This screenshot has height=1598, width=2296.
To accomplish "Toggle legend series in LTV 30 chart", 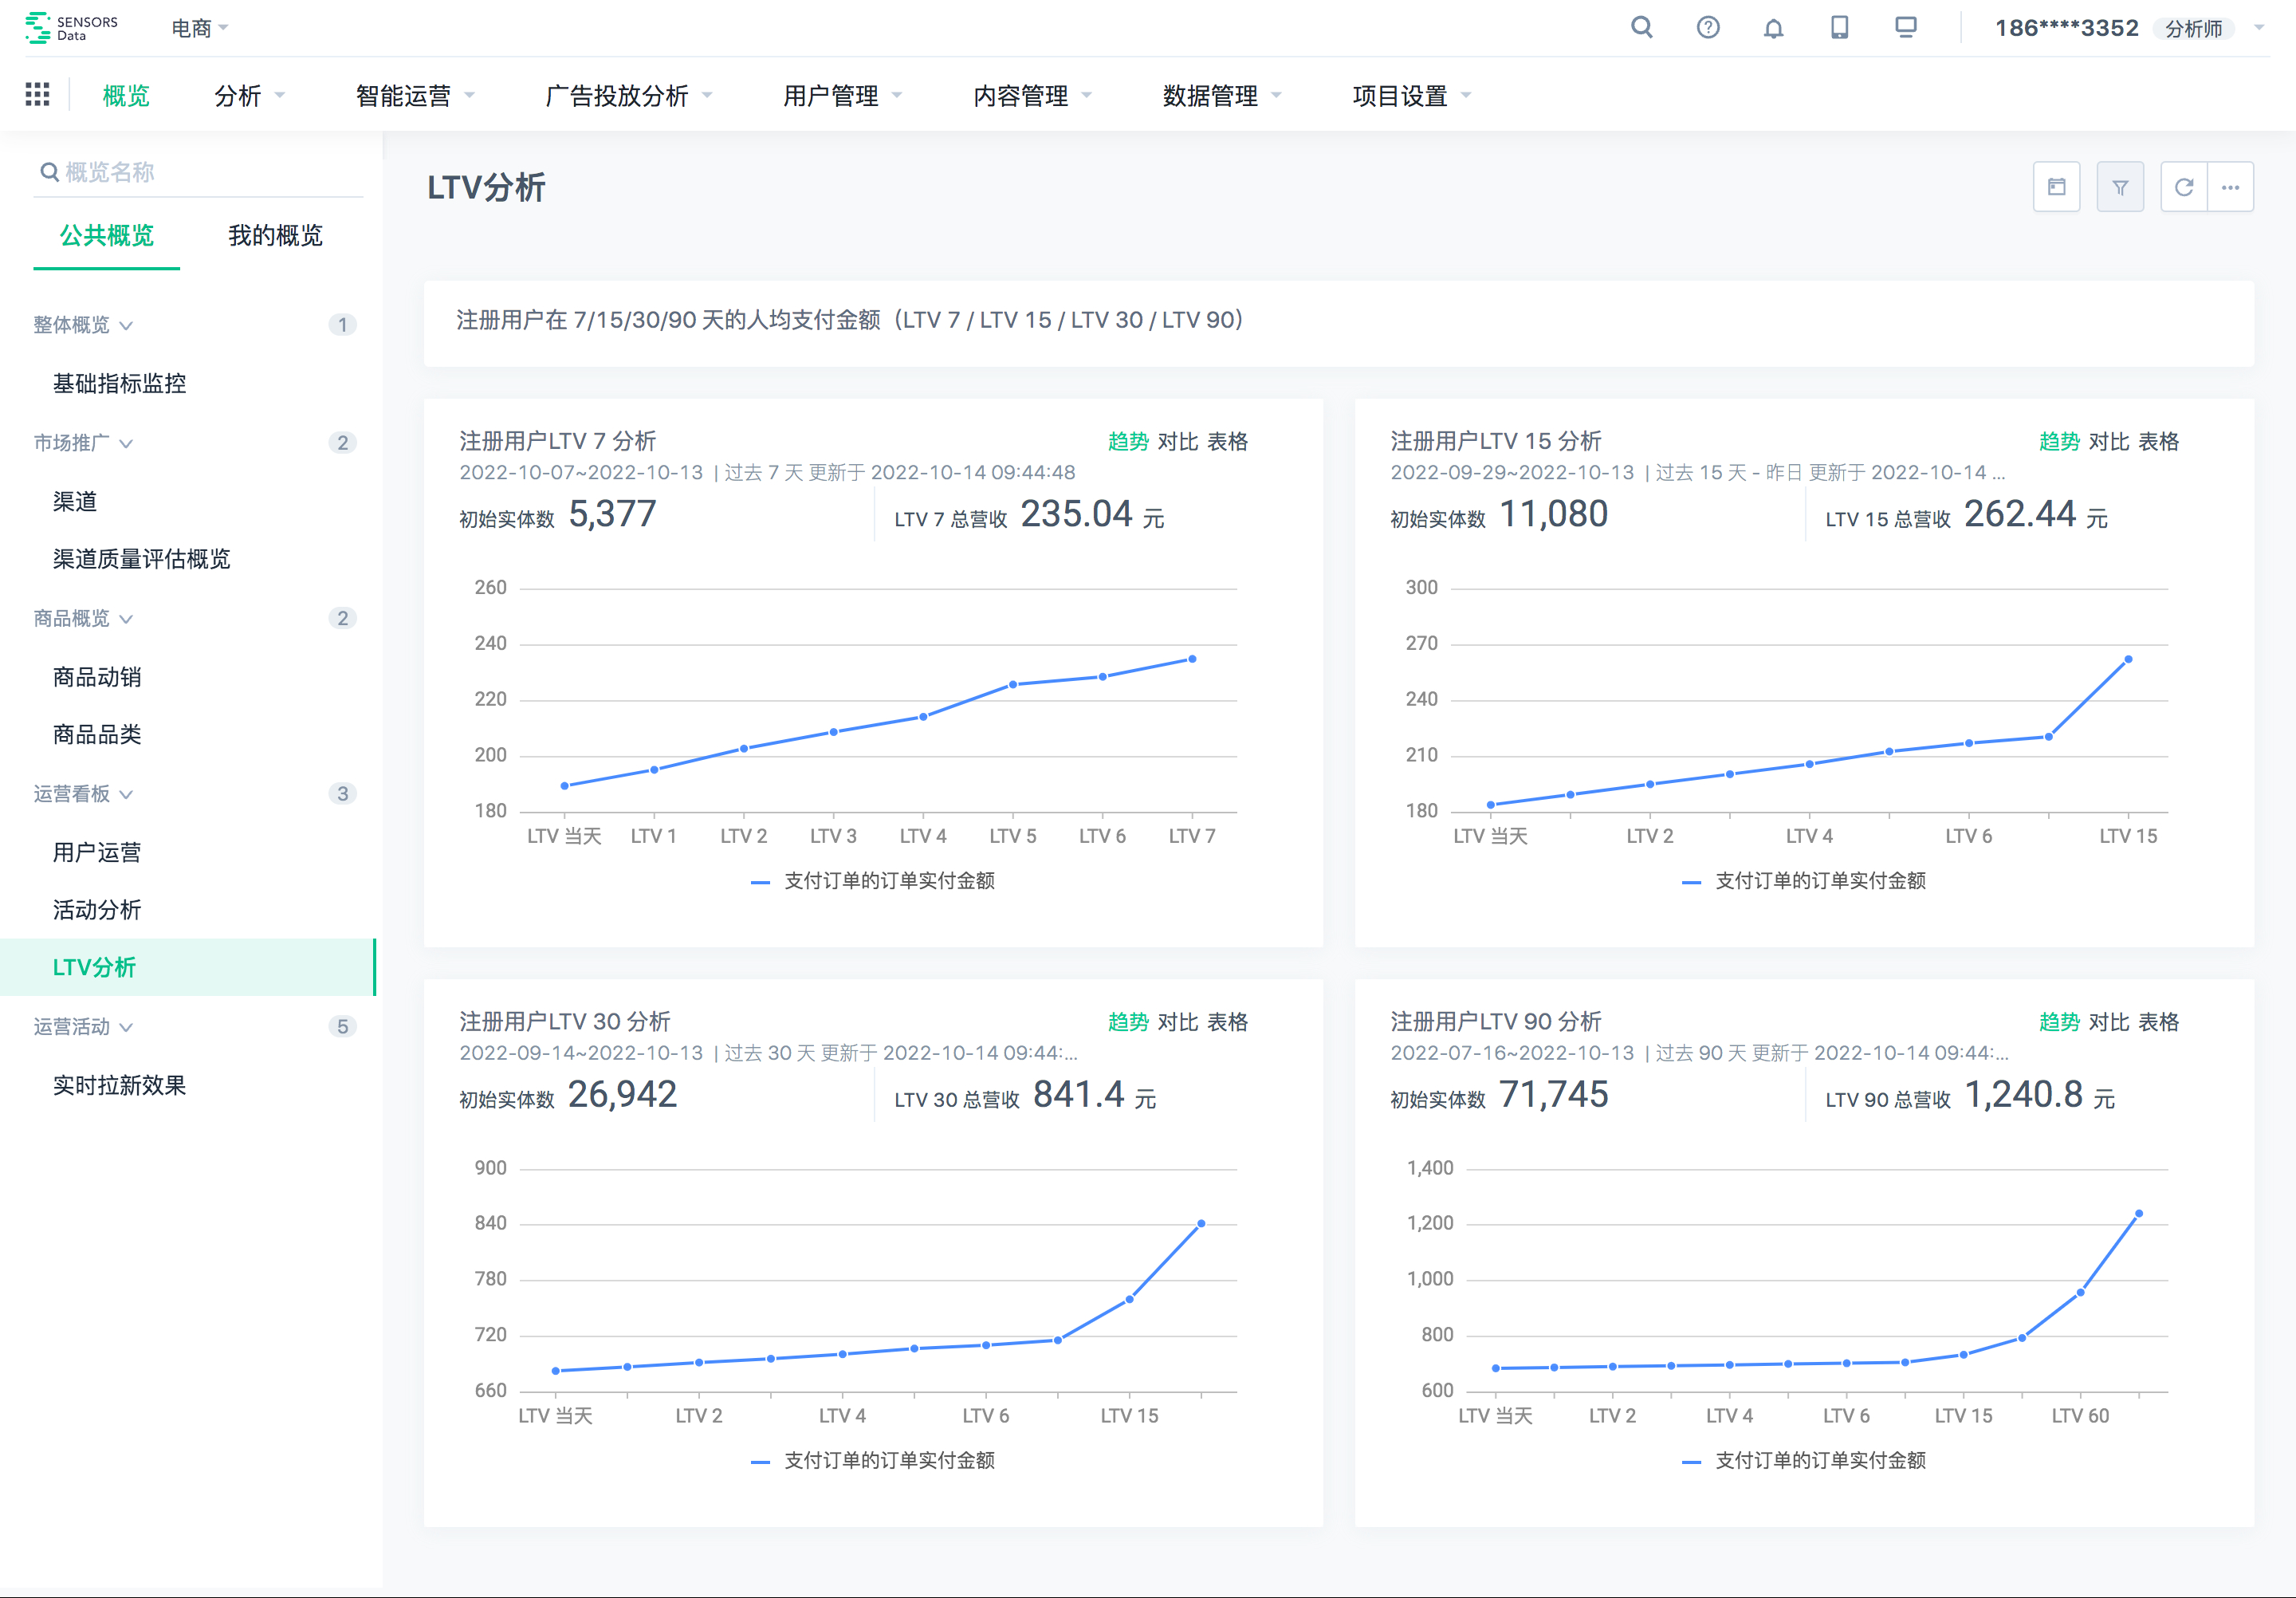I will (873, 1461).
